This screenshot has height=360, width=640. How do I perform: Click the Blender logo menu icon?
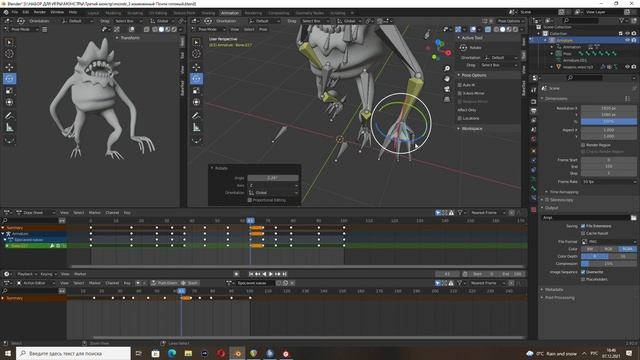click(6, 12)
